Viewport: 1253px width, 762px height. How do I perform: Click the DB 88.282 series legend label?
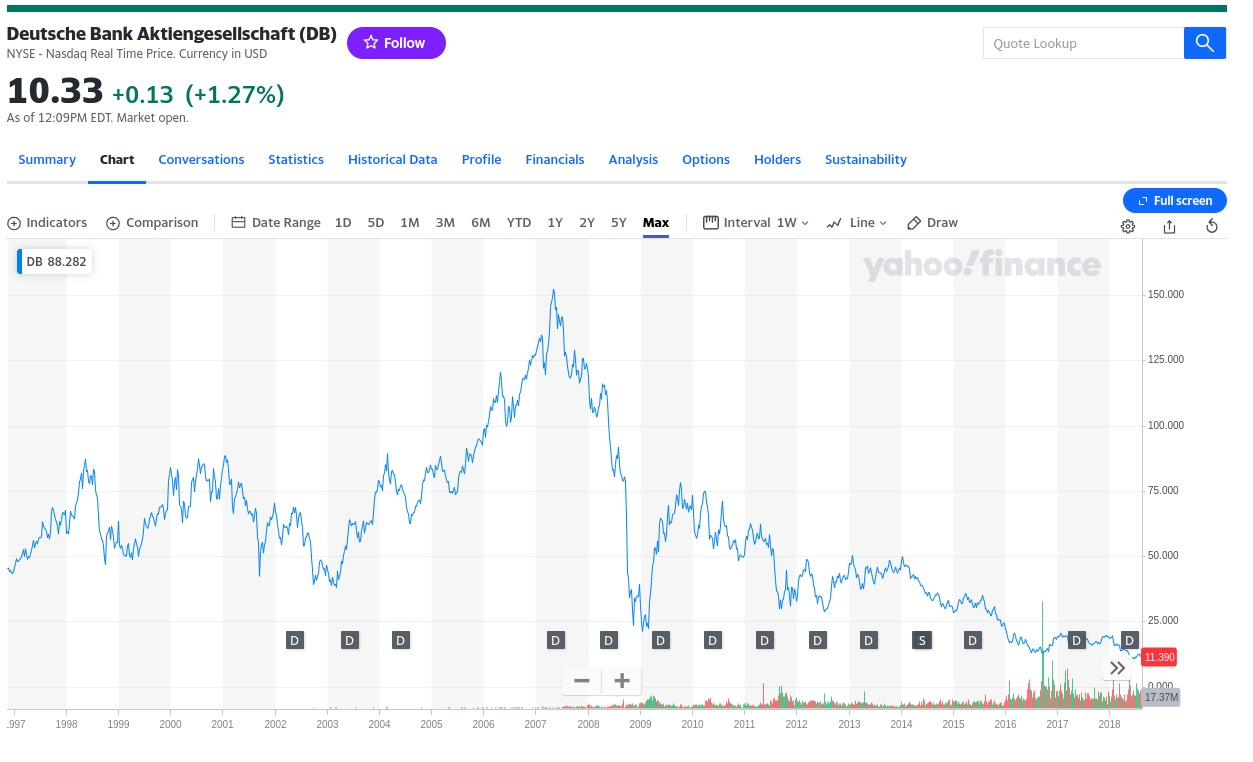pyautogui.click(x=55, y=262)
